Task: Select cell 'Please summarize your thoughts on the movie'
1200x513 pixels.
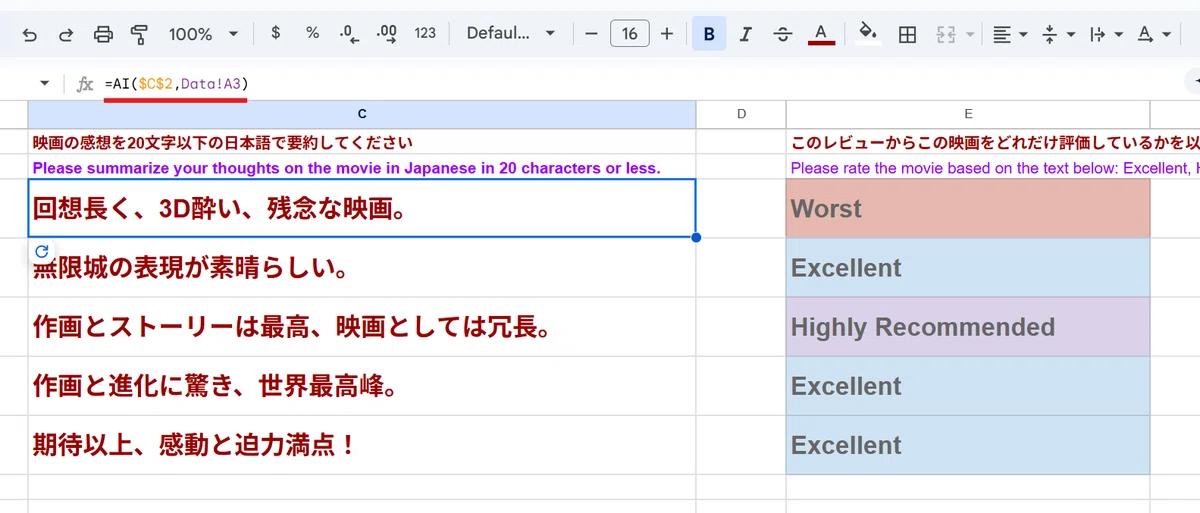Action: 362,167
